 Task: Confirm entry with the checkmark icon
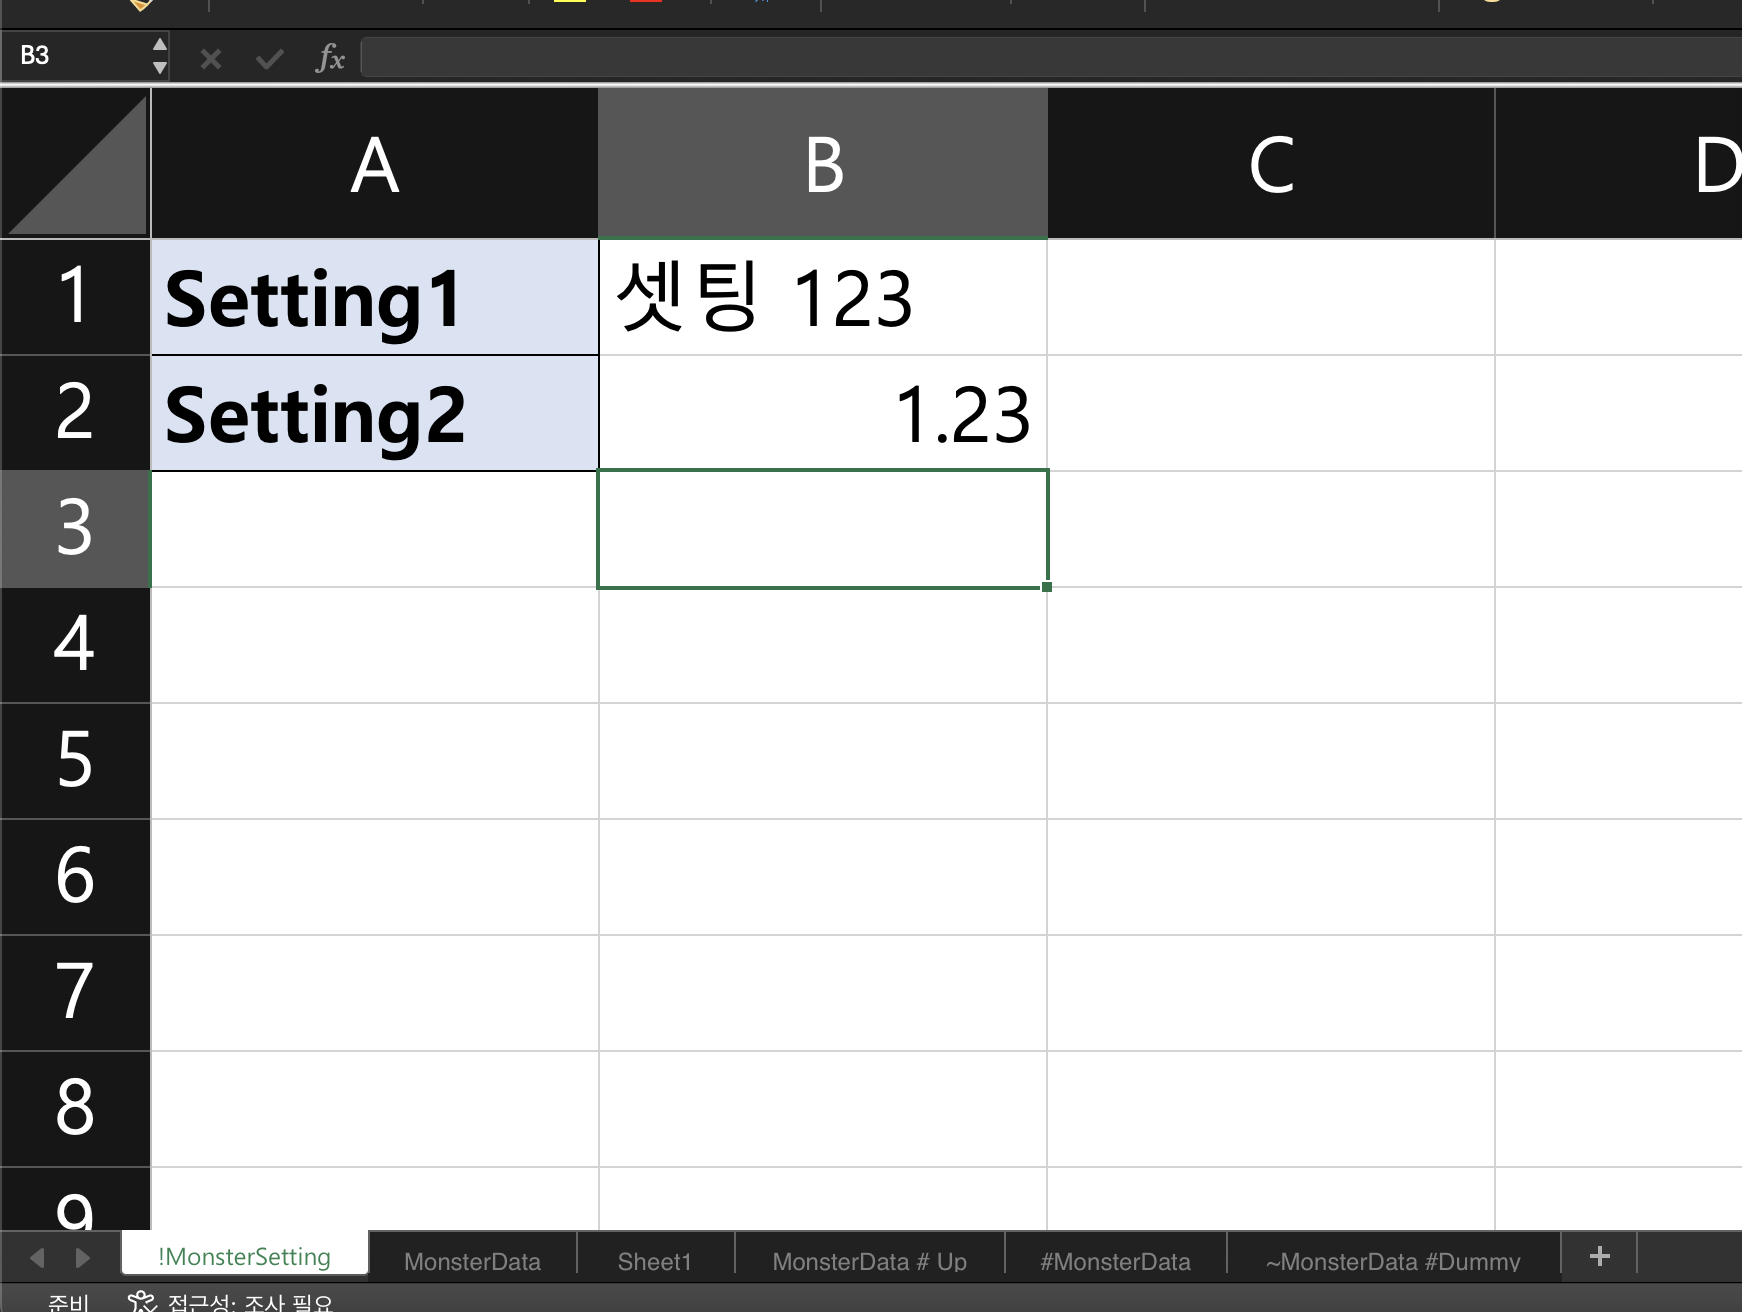269,59
